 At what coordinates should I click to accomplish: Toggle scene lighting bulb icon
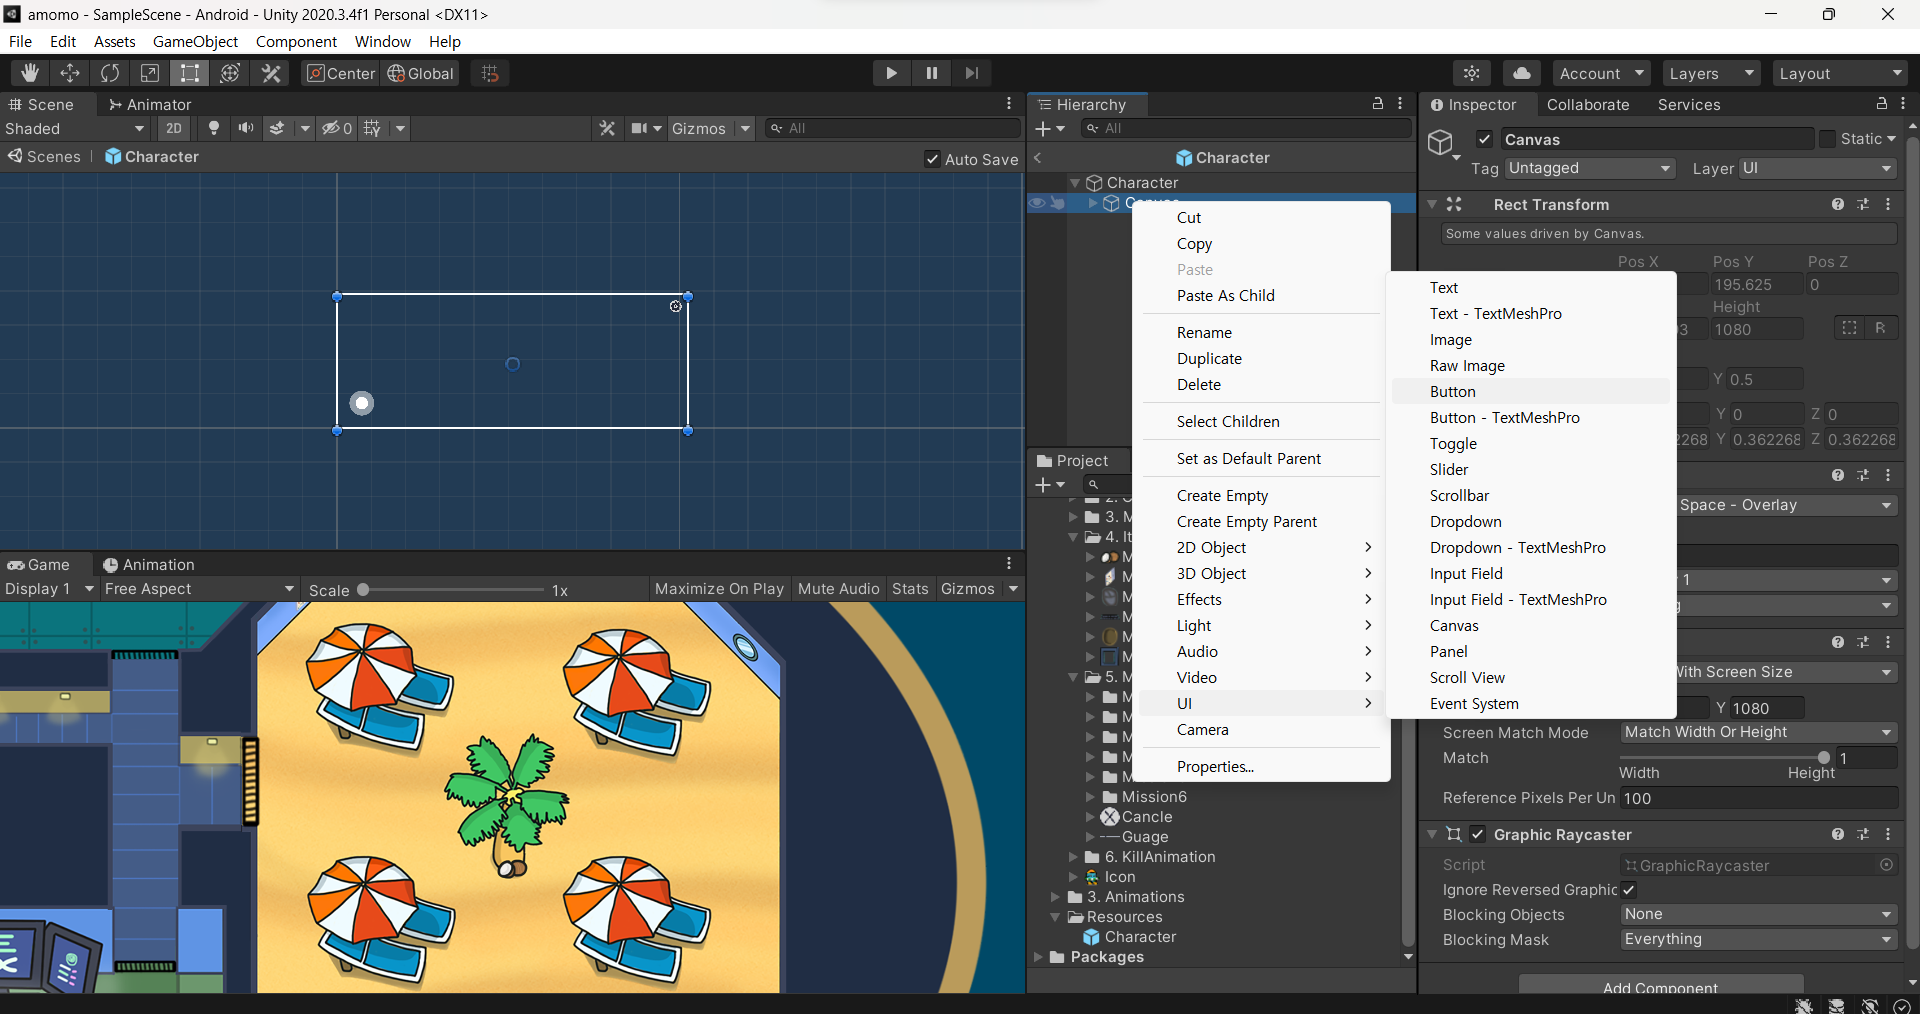213,128
